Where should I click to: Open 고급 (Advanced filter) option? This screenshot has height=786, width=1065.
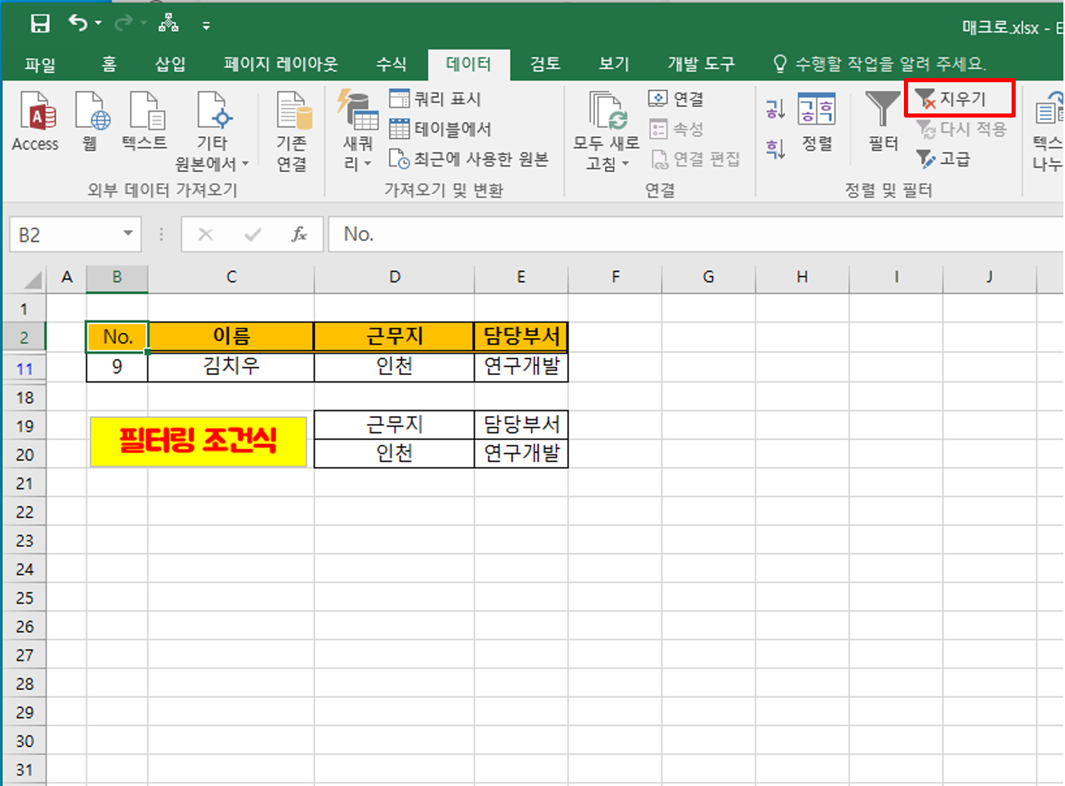pyautogui.click(x=943, y=159)
